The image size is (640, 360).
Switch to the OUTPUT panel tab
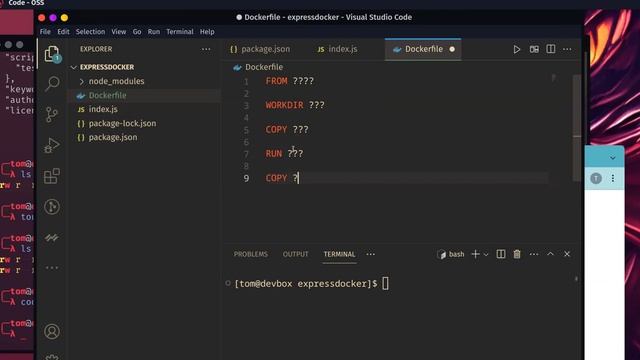coord(296,254)
